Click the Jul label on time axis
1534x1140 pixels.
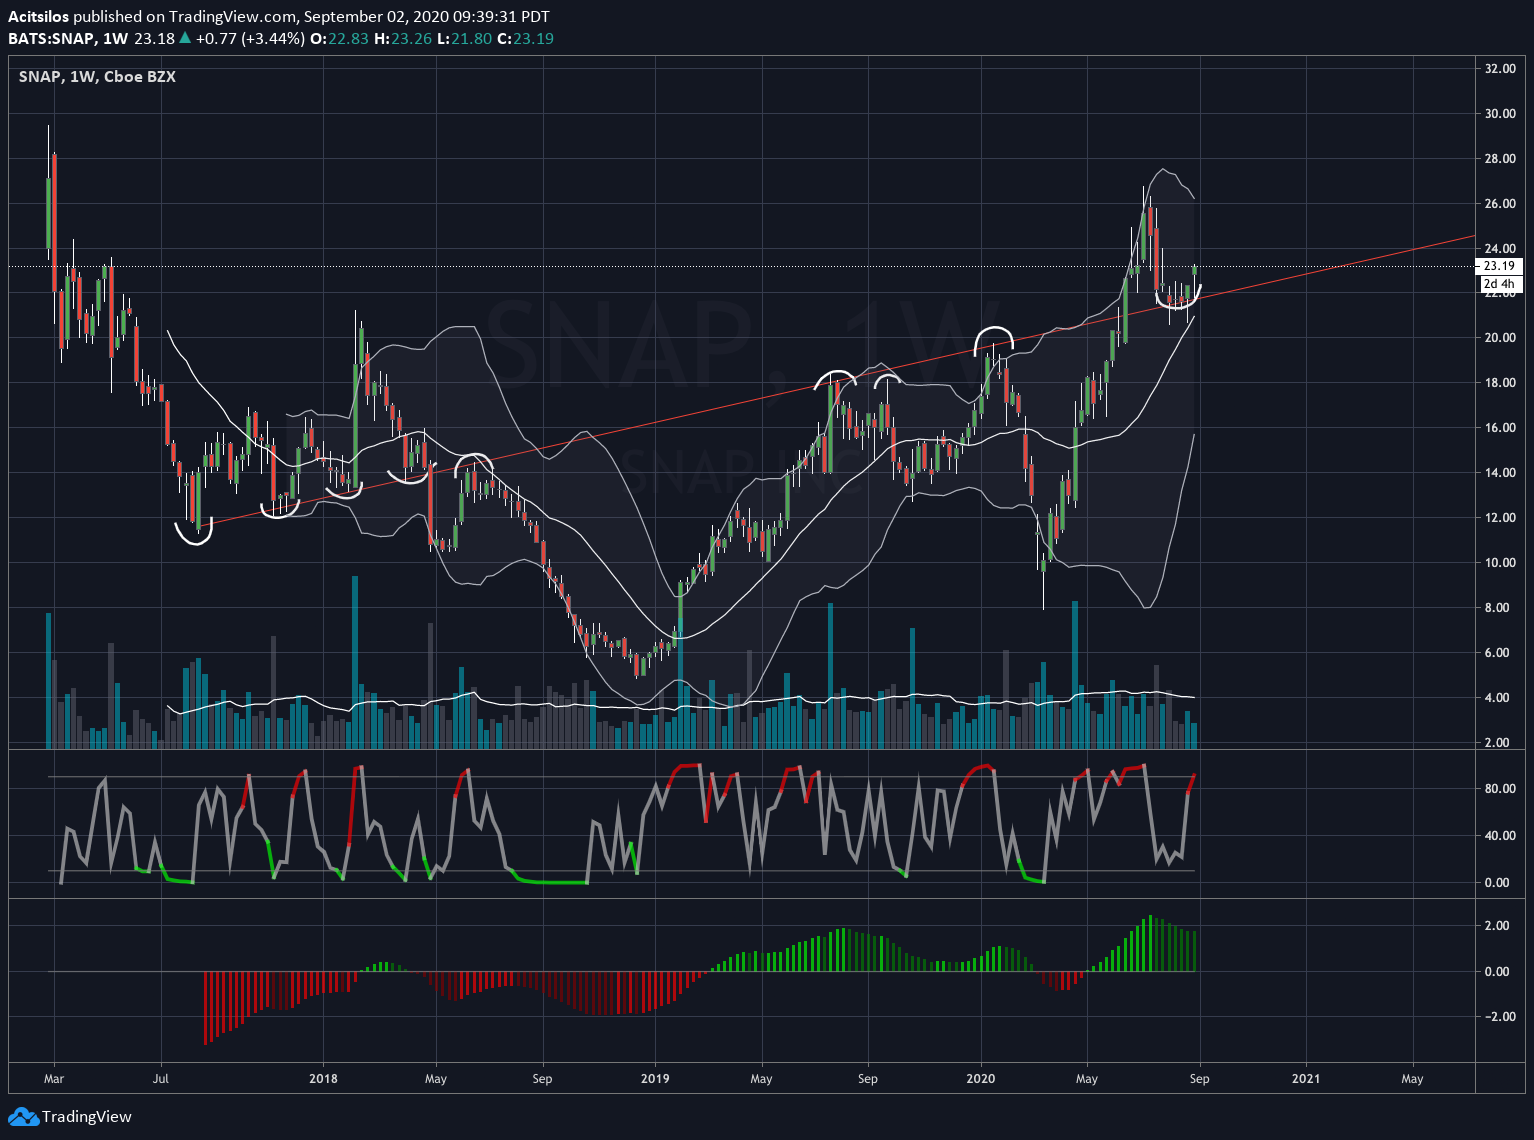[160, 1079]
